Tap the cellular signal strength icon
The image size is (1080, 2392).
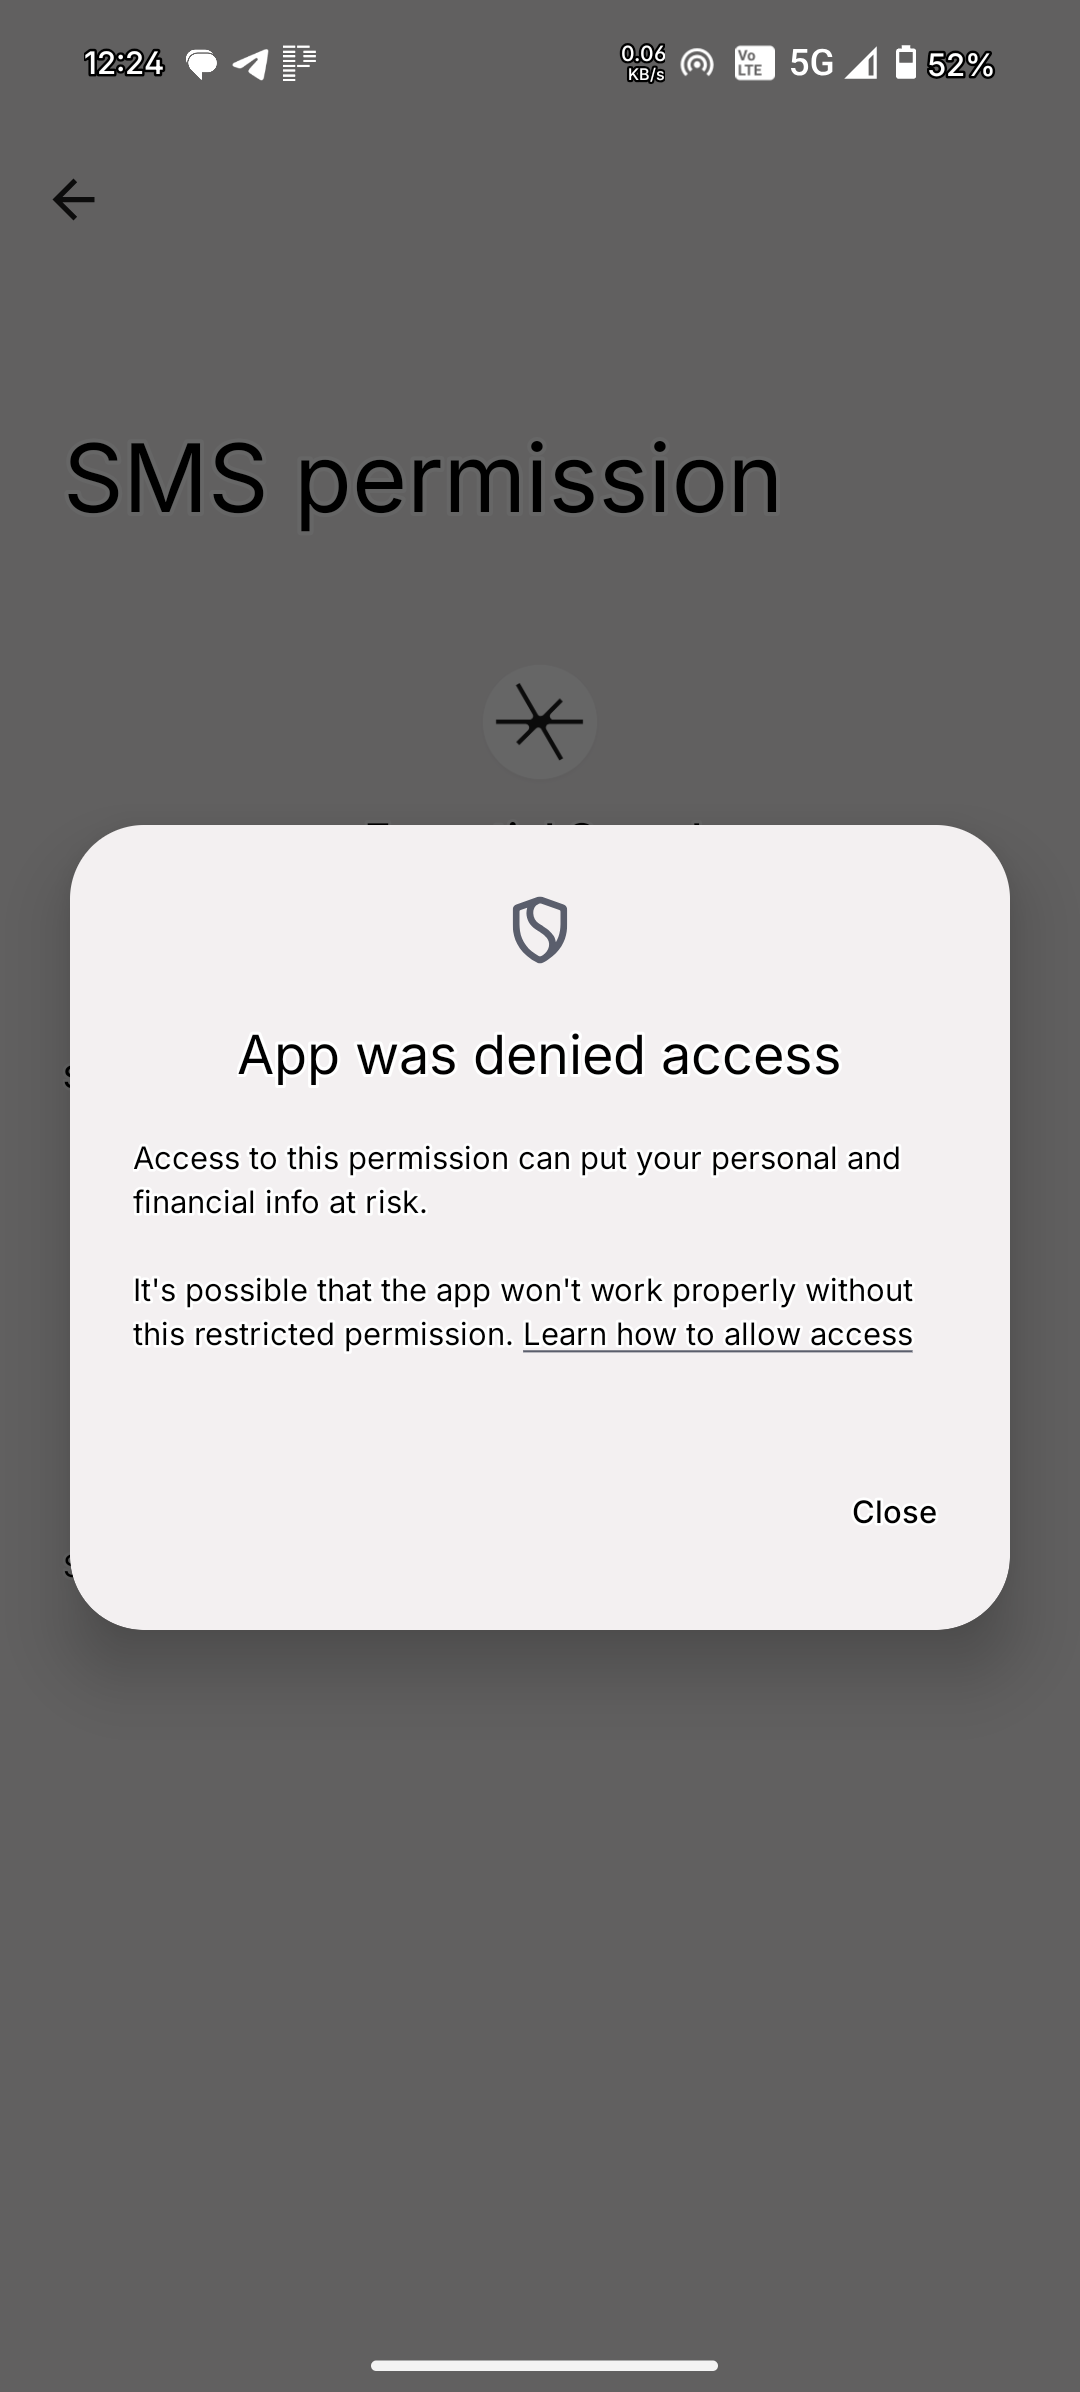pos(861,64)
